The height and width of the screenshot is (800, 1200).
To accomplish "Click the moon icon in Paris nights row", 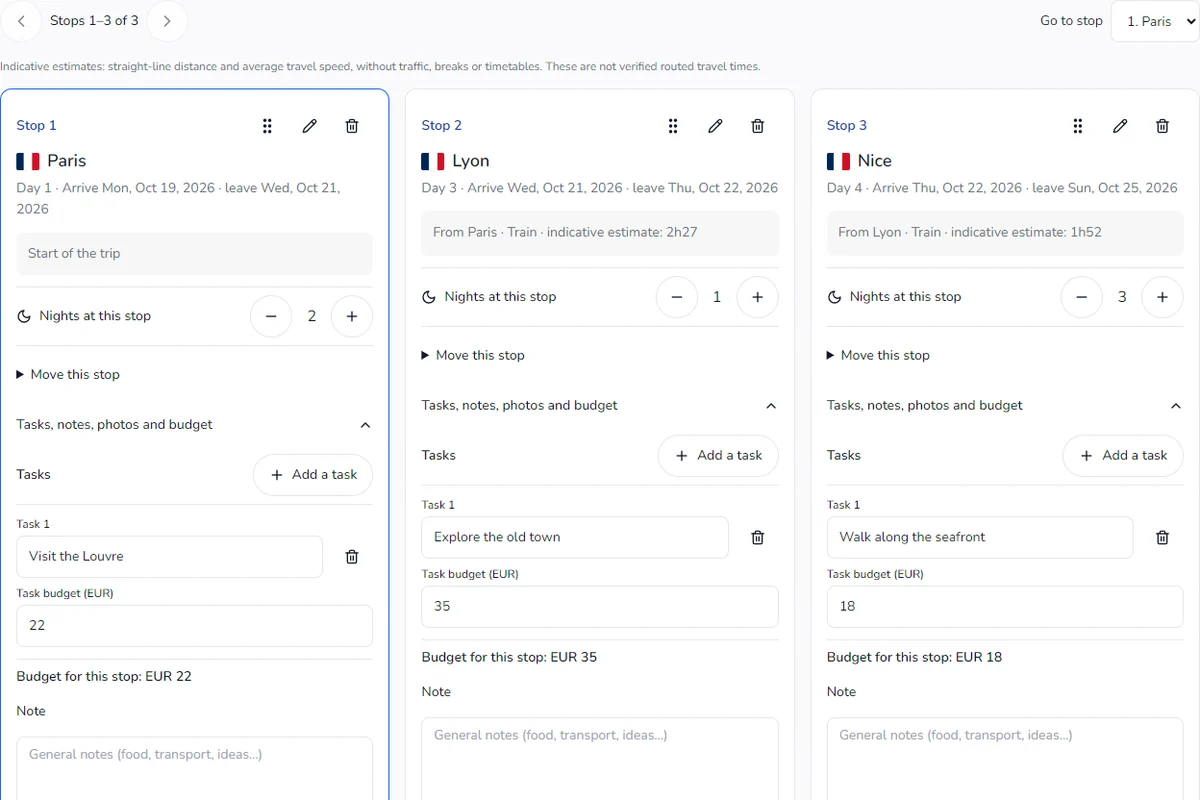I will [x=24, y=316].
